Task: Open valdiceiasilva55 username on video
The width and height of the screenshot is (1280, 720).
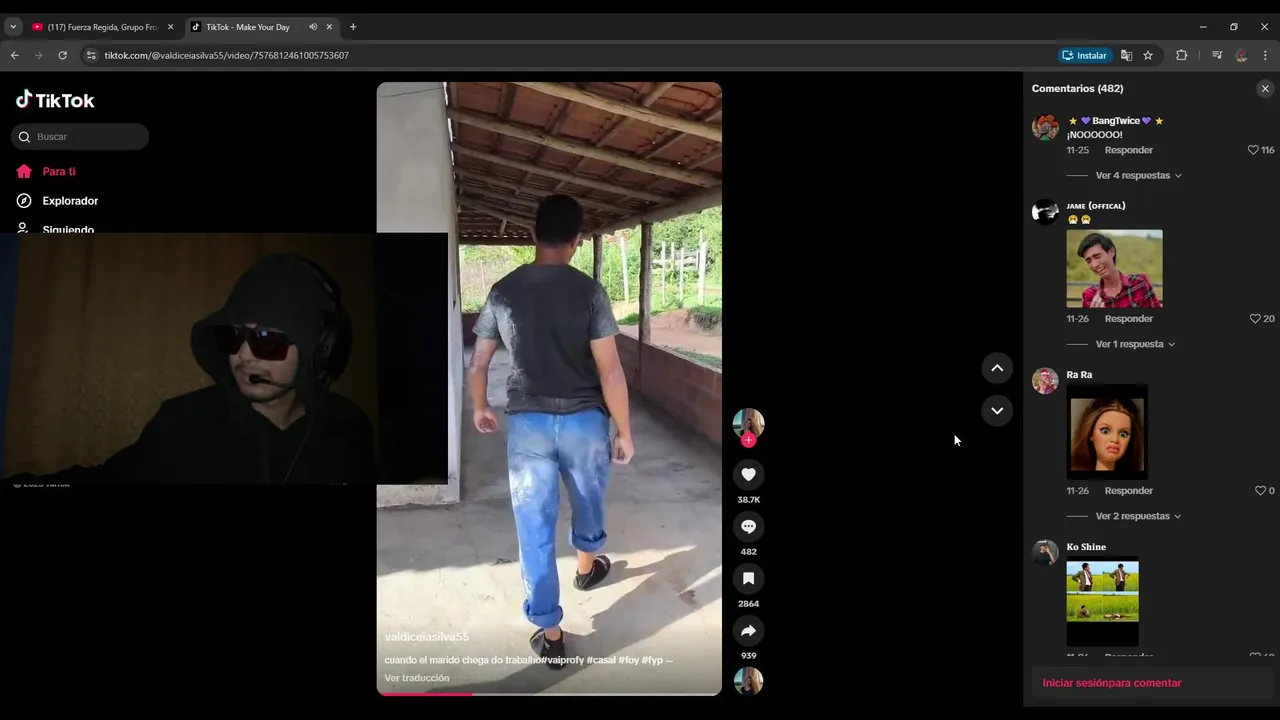Action: (426, 637)
